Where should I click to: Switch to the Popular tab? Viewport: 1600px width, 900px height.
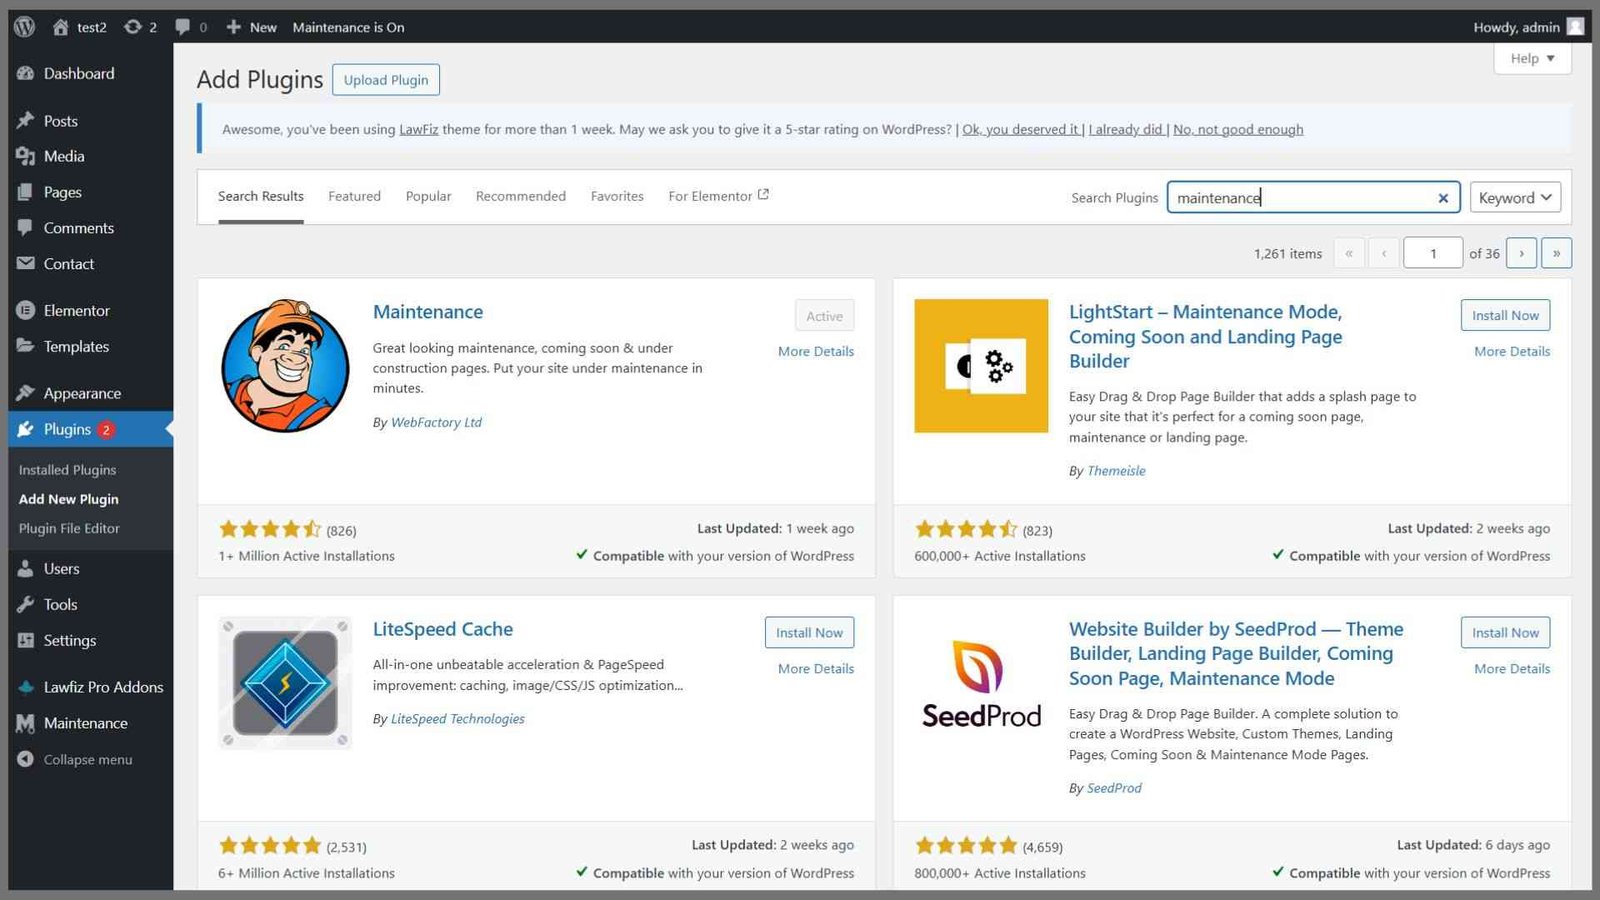[428, 196]
